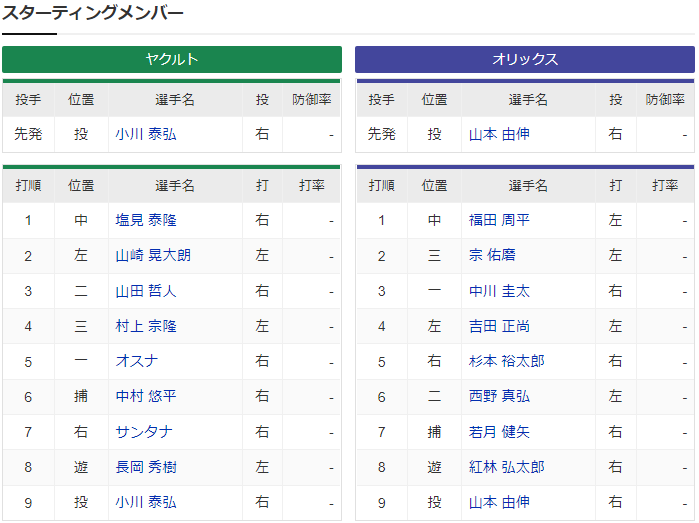
Task: Open 小川 泰弘 link in starting pitcher row
Action: click(146, 134)
